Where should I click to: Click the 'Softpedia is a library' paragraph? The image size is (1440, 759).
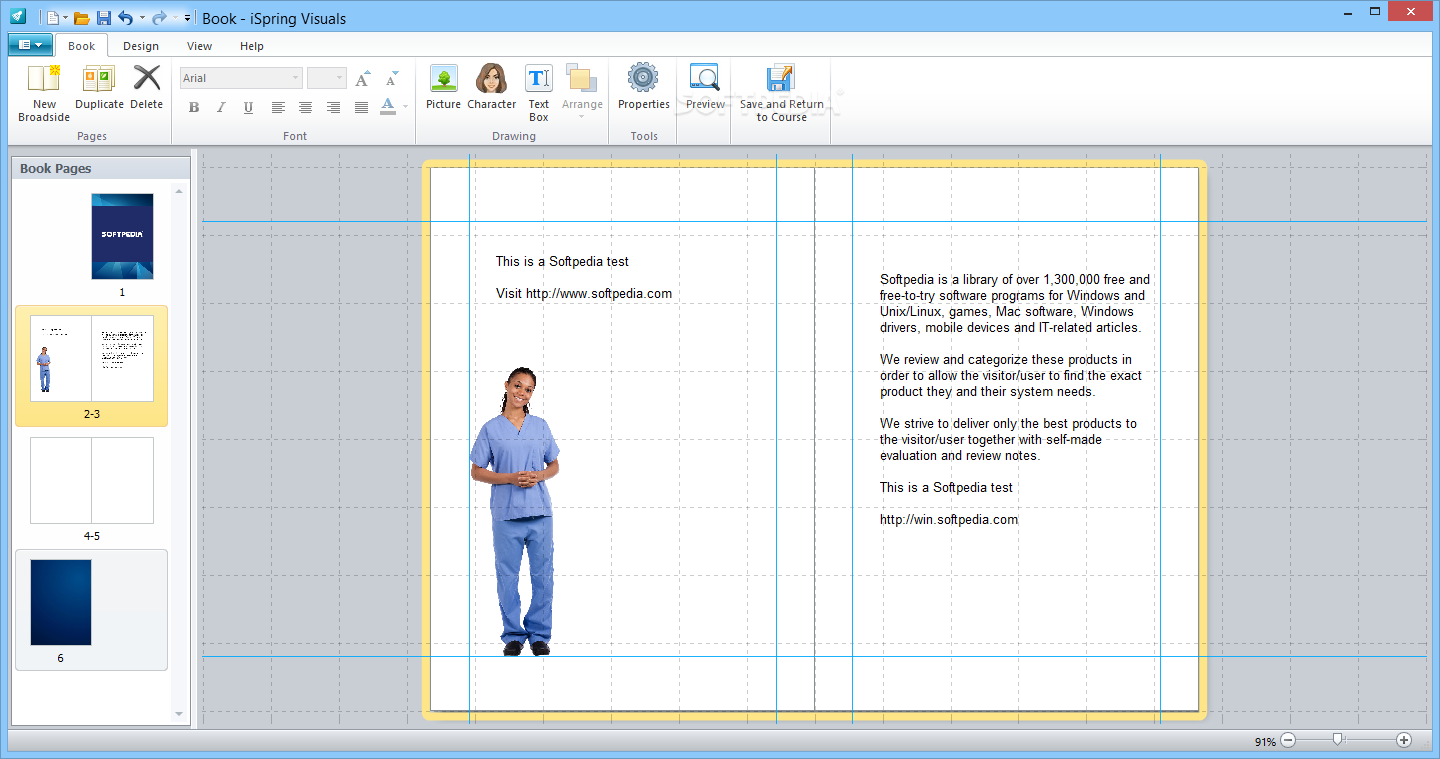click(x=1015, y=303)
